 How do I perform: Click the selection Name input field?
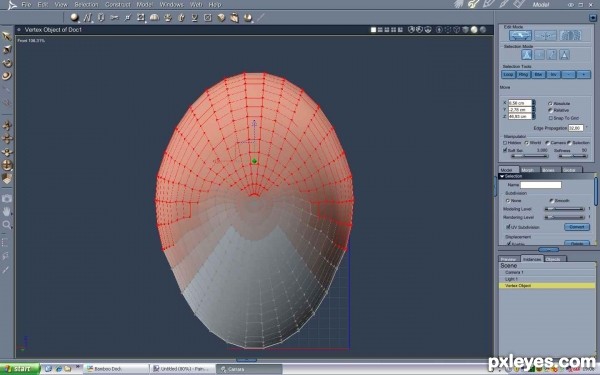tap(541, 185)
